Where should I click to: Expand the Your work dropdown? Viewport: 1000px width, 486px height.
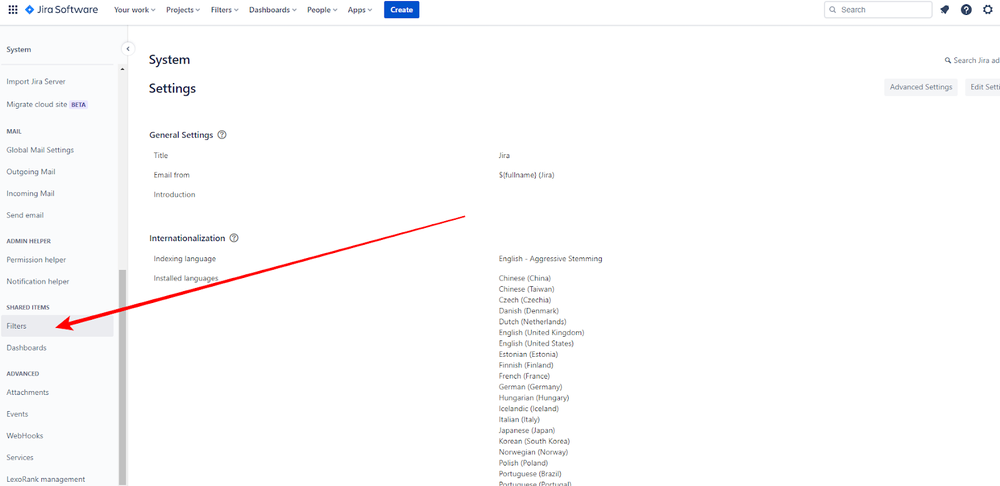[x=135, y=10]
